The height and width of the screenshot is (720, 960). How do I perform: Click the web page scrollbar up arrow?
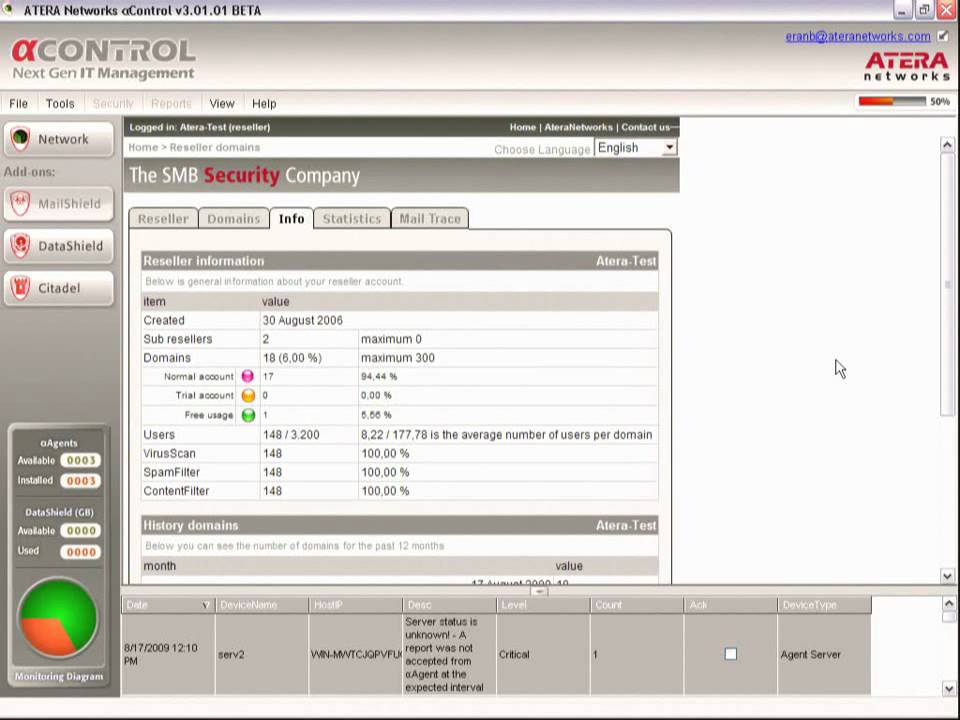(x=947, y=145)
